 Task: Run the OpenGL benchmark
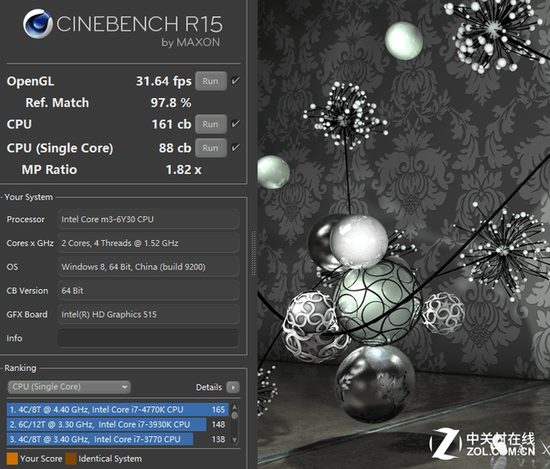(210, 81)
